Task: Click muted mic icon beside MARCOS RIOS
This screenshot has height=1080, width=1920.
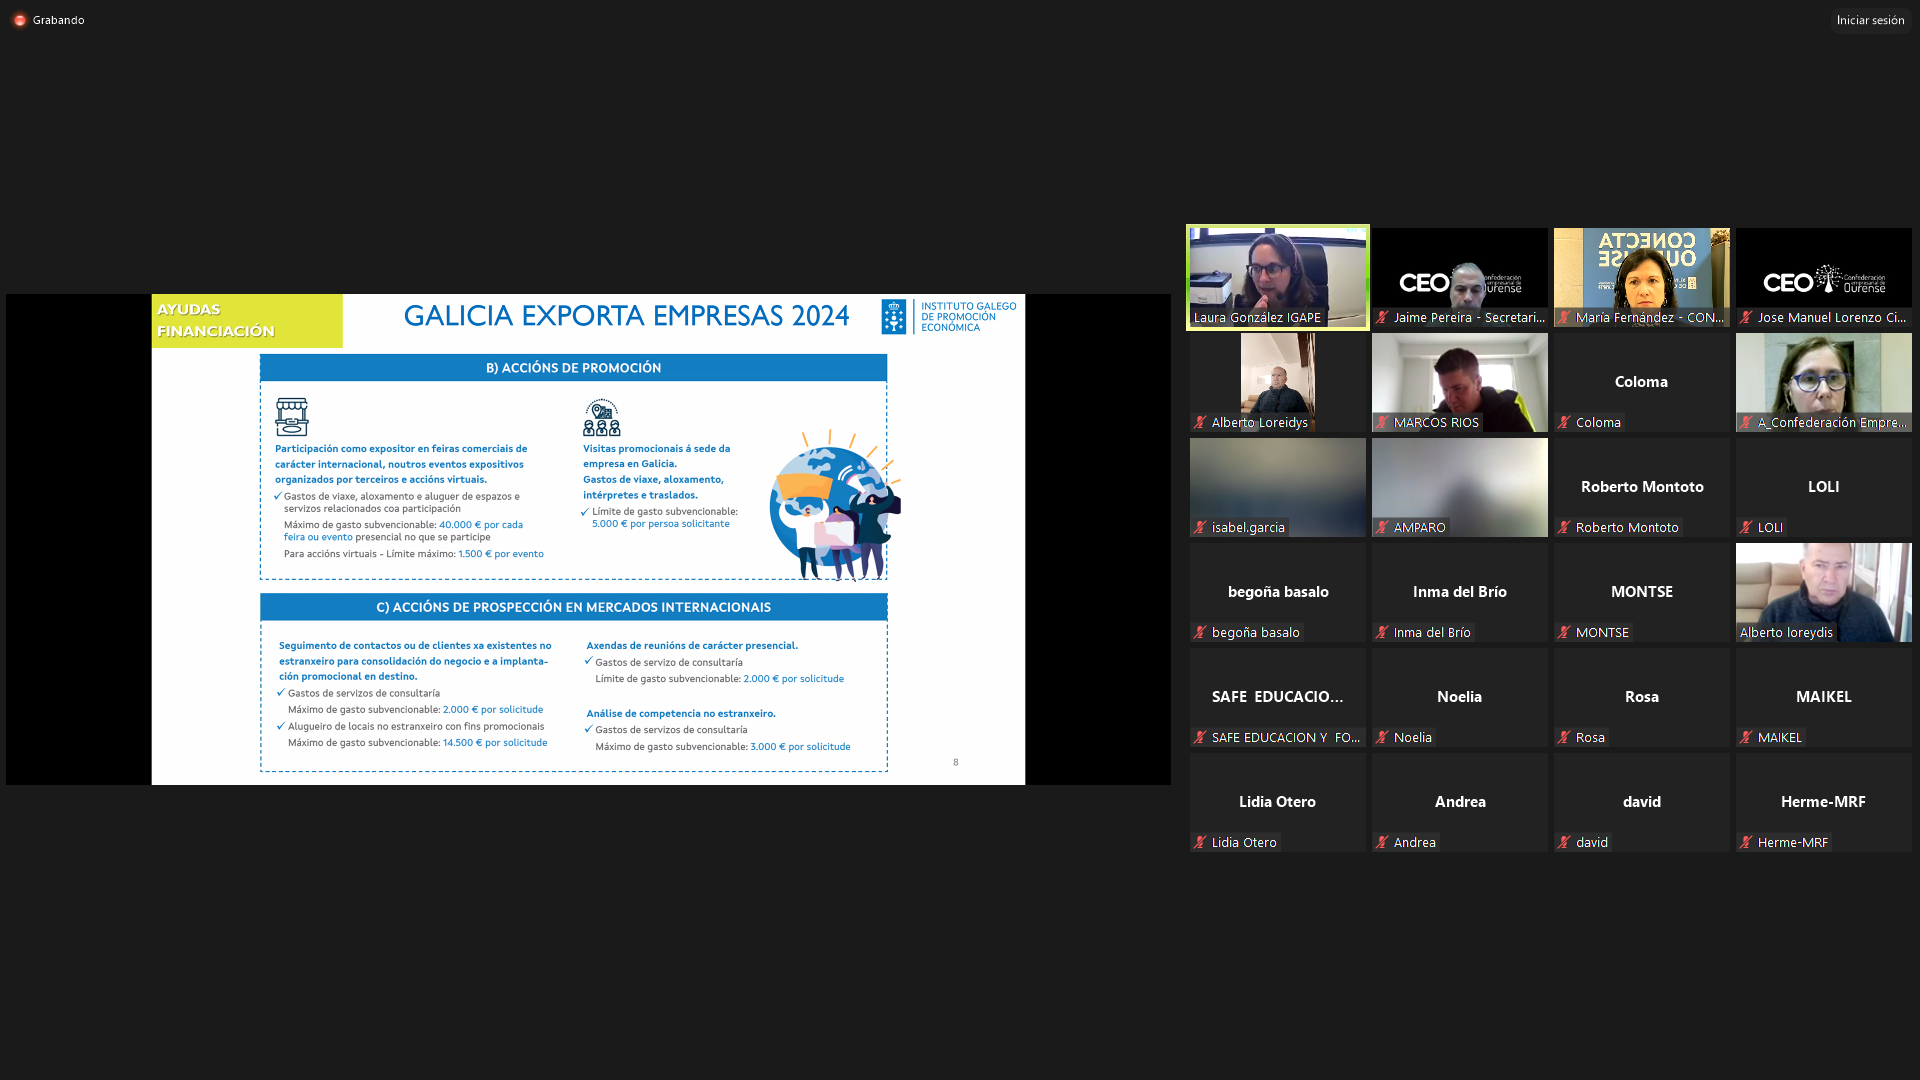Action: coord(1382,423)
